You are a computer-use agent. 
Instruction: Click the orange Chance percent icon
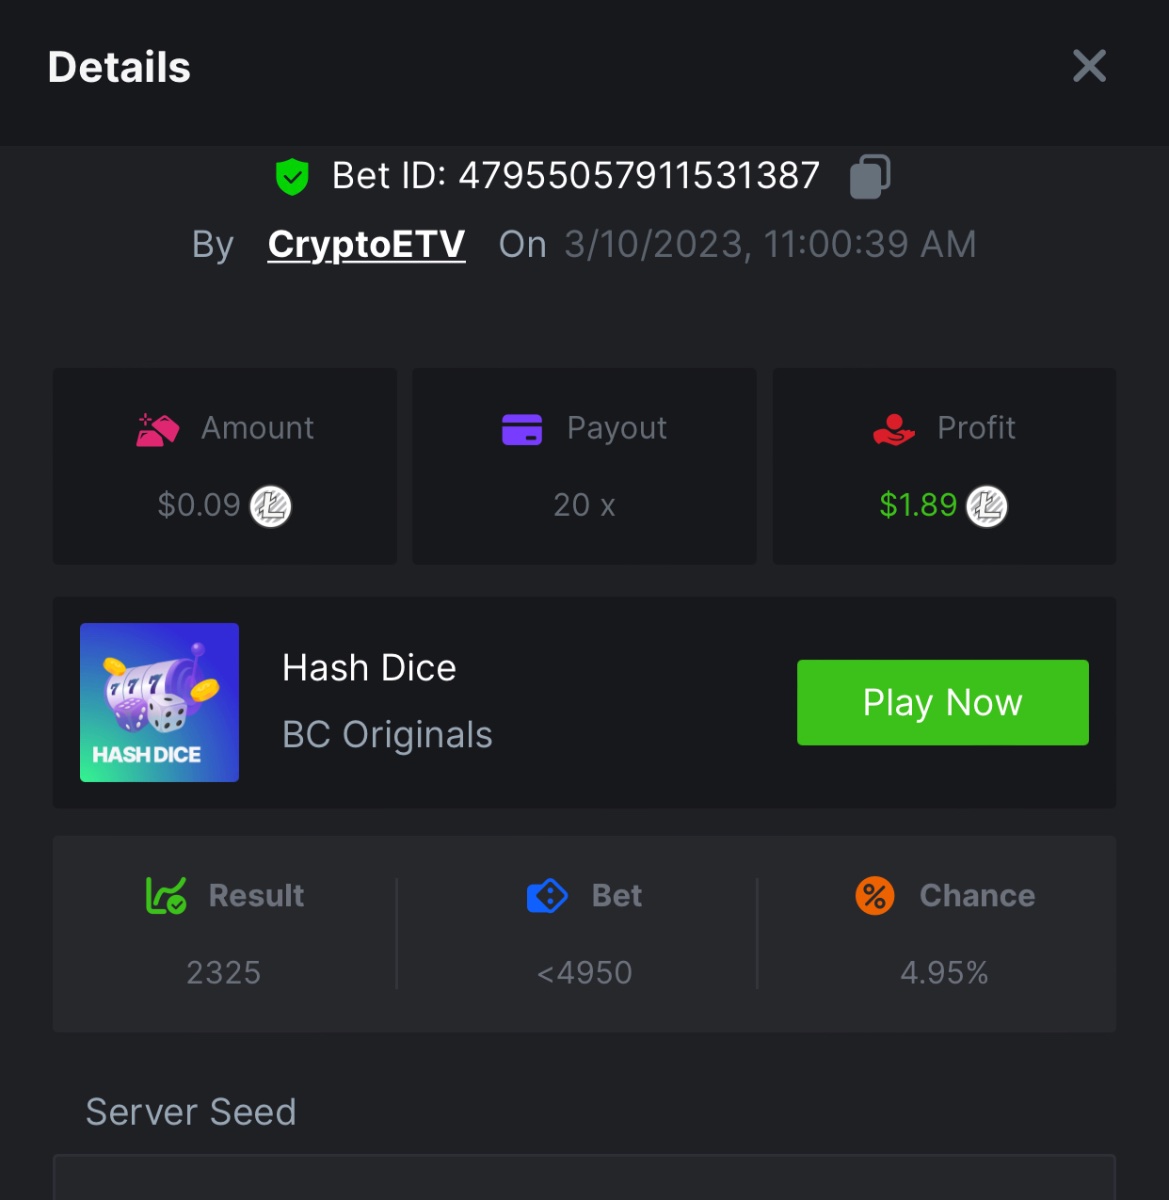[874, 896]
